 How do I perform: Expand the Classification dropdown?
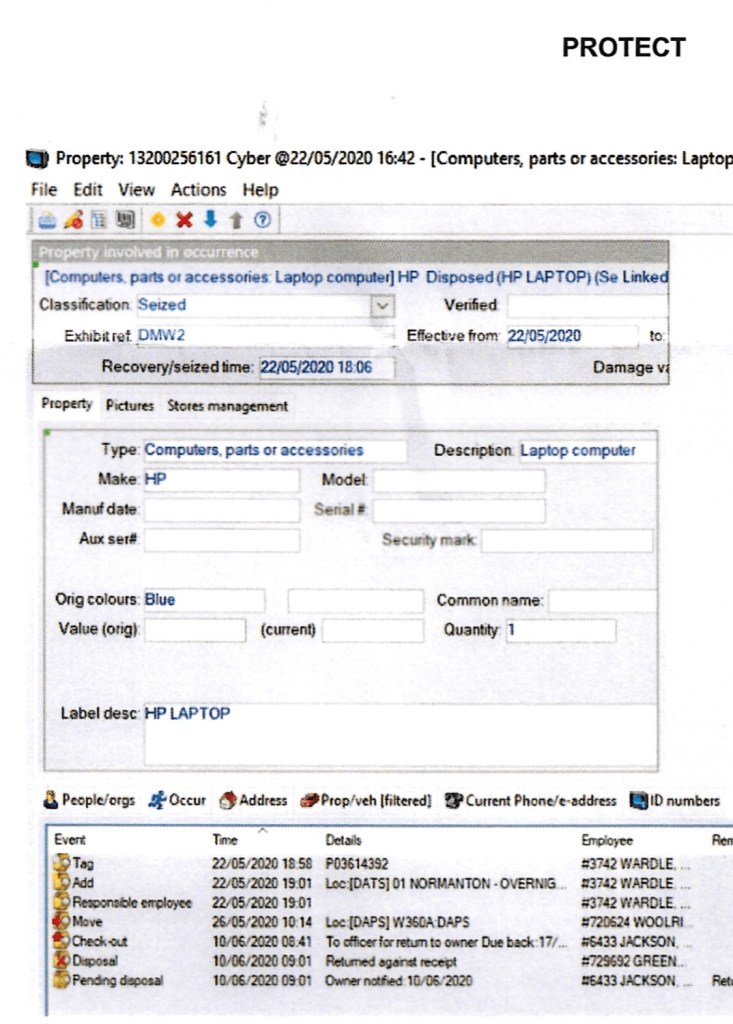click(x=380, y=305)
